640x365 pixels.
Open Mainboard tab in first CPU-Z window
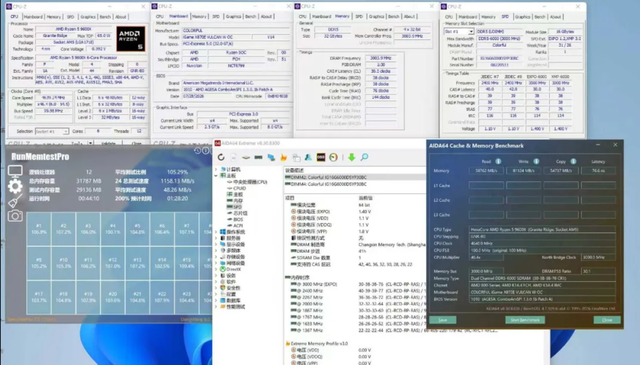tap(33, 17)
